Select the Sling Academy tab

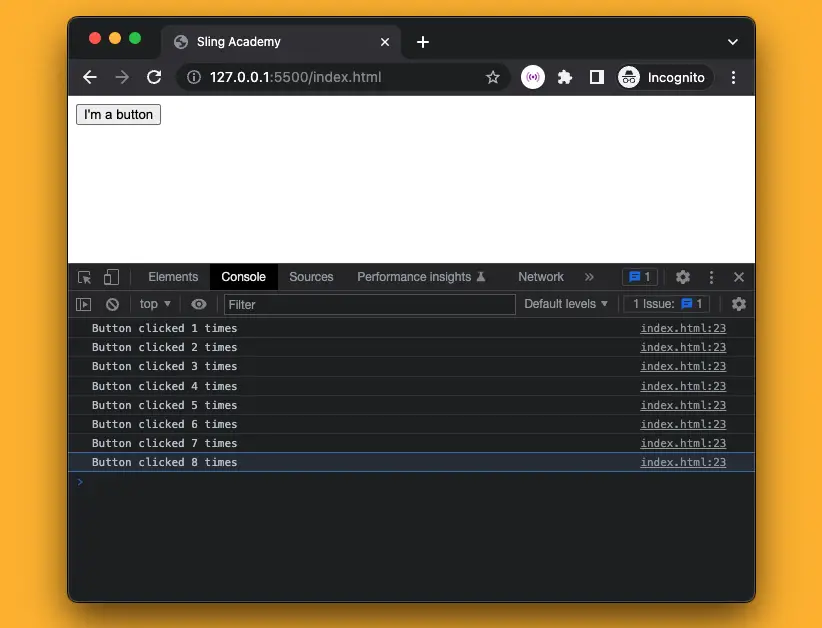[x=281, y=42]
